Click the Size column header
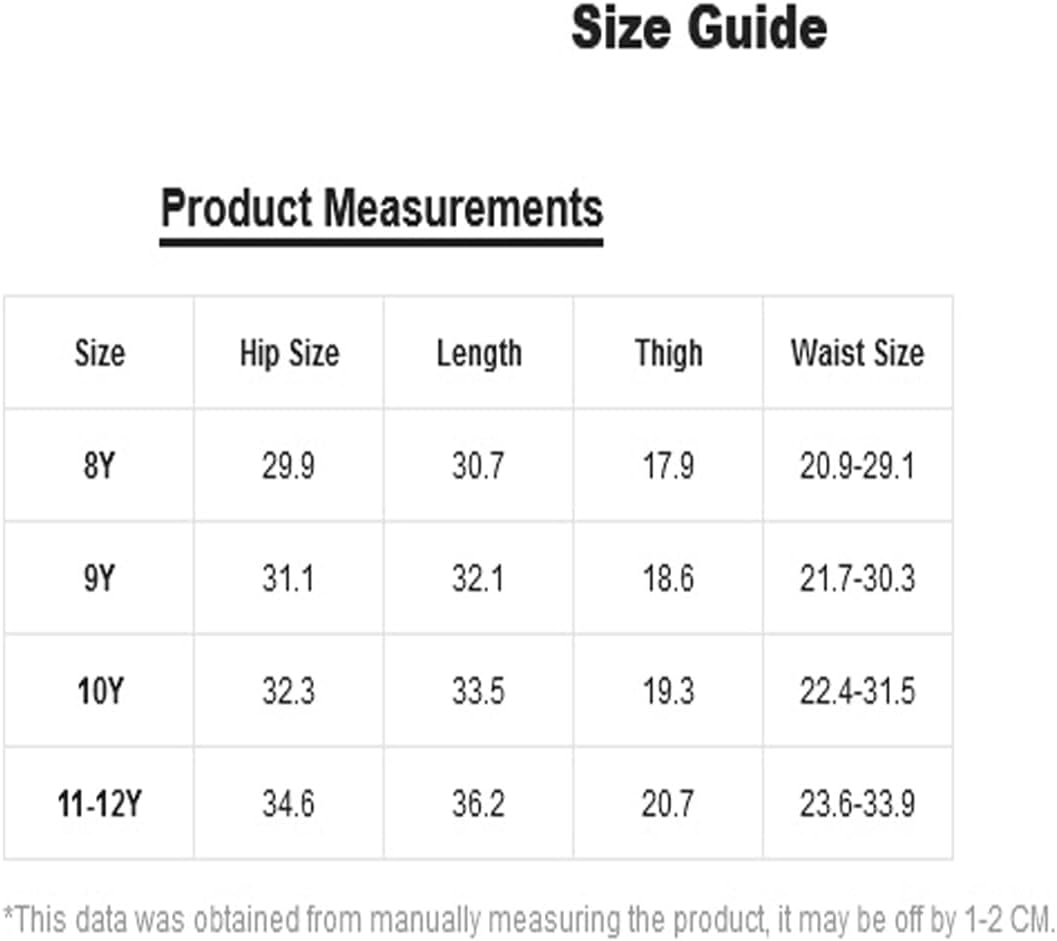Screen dimensions: 1057x941 (x=100, y=353)
